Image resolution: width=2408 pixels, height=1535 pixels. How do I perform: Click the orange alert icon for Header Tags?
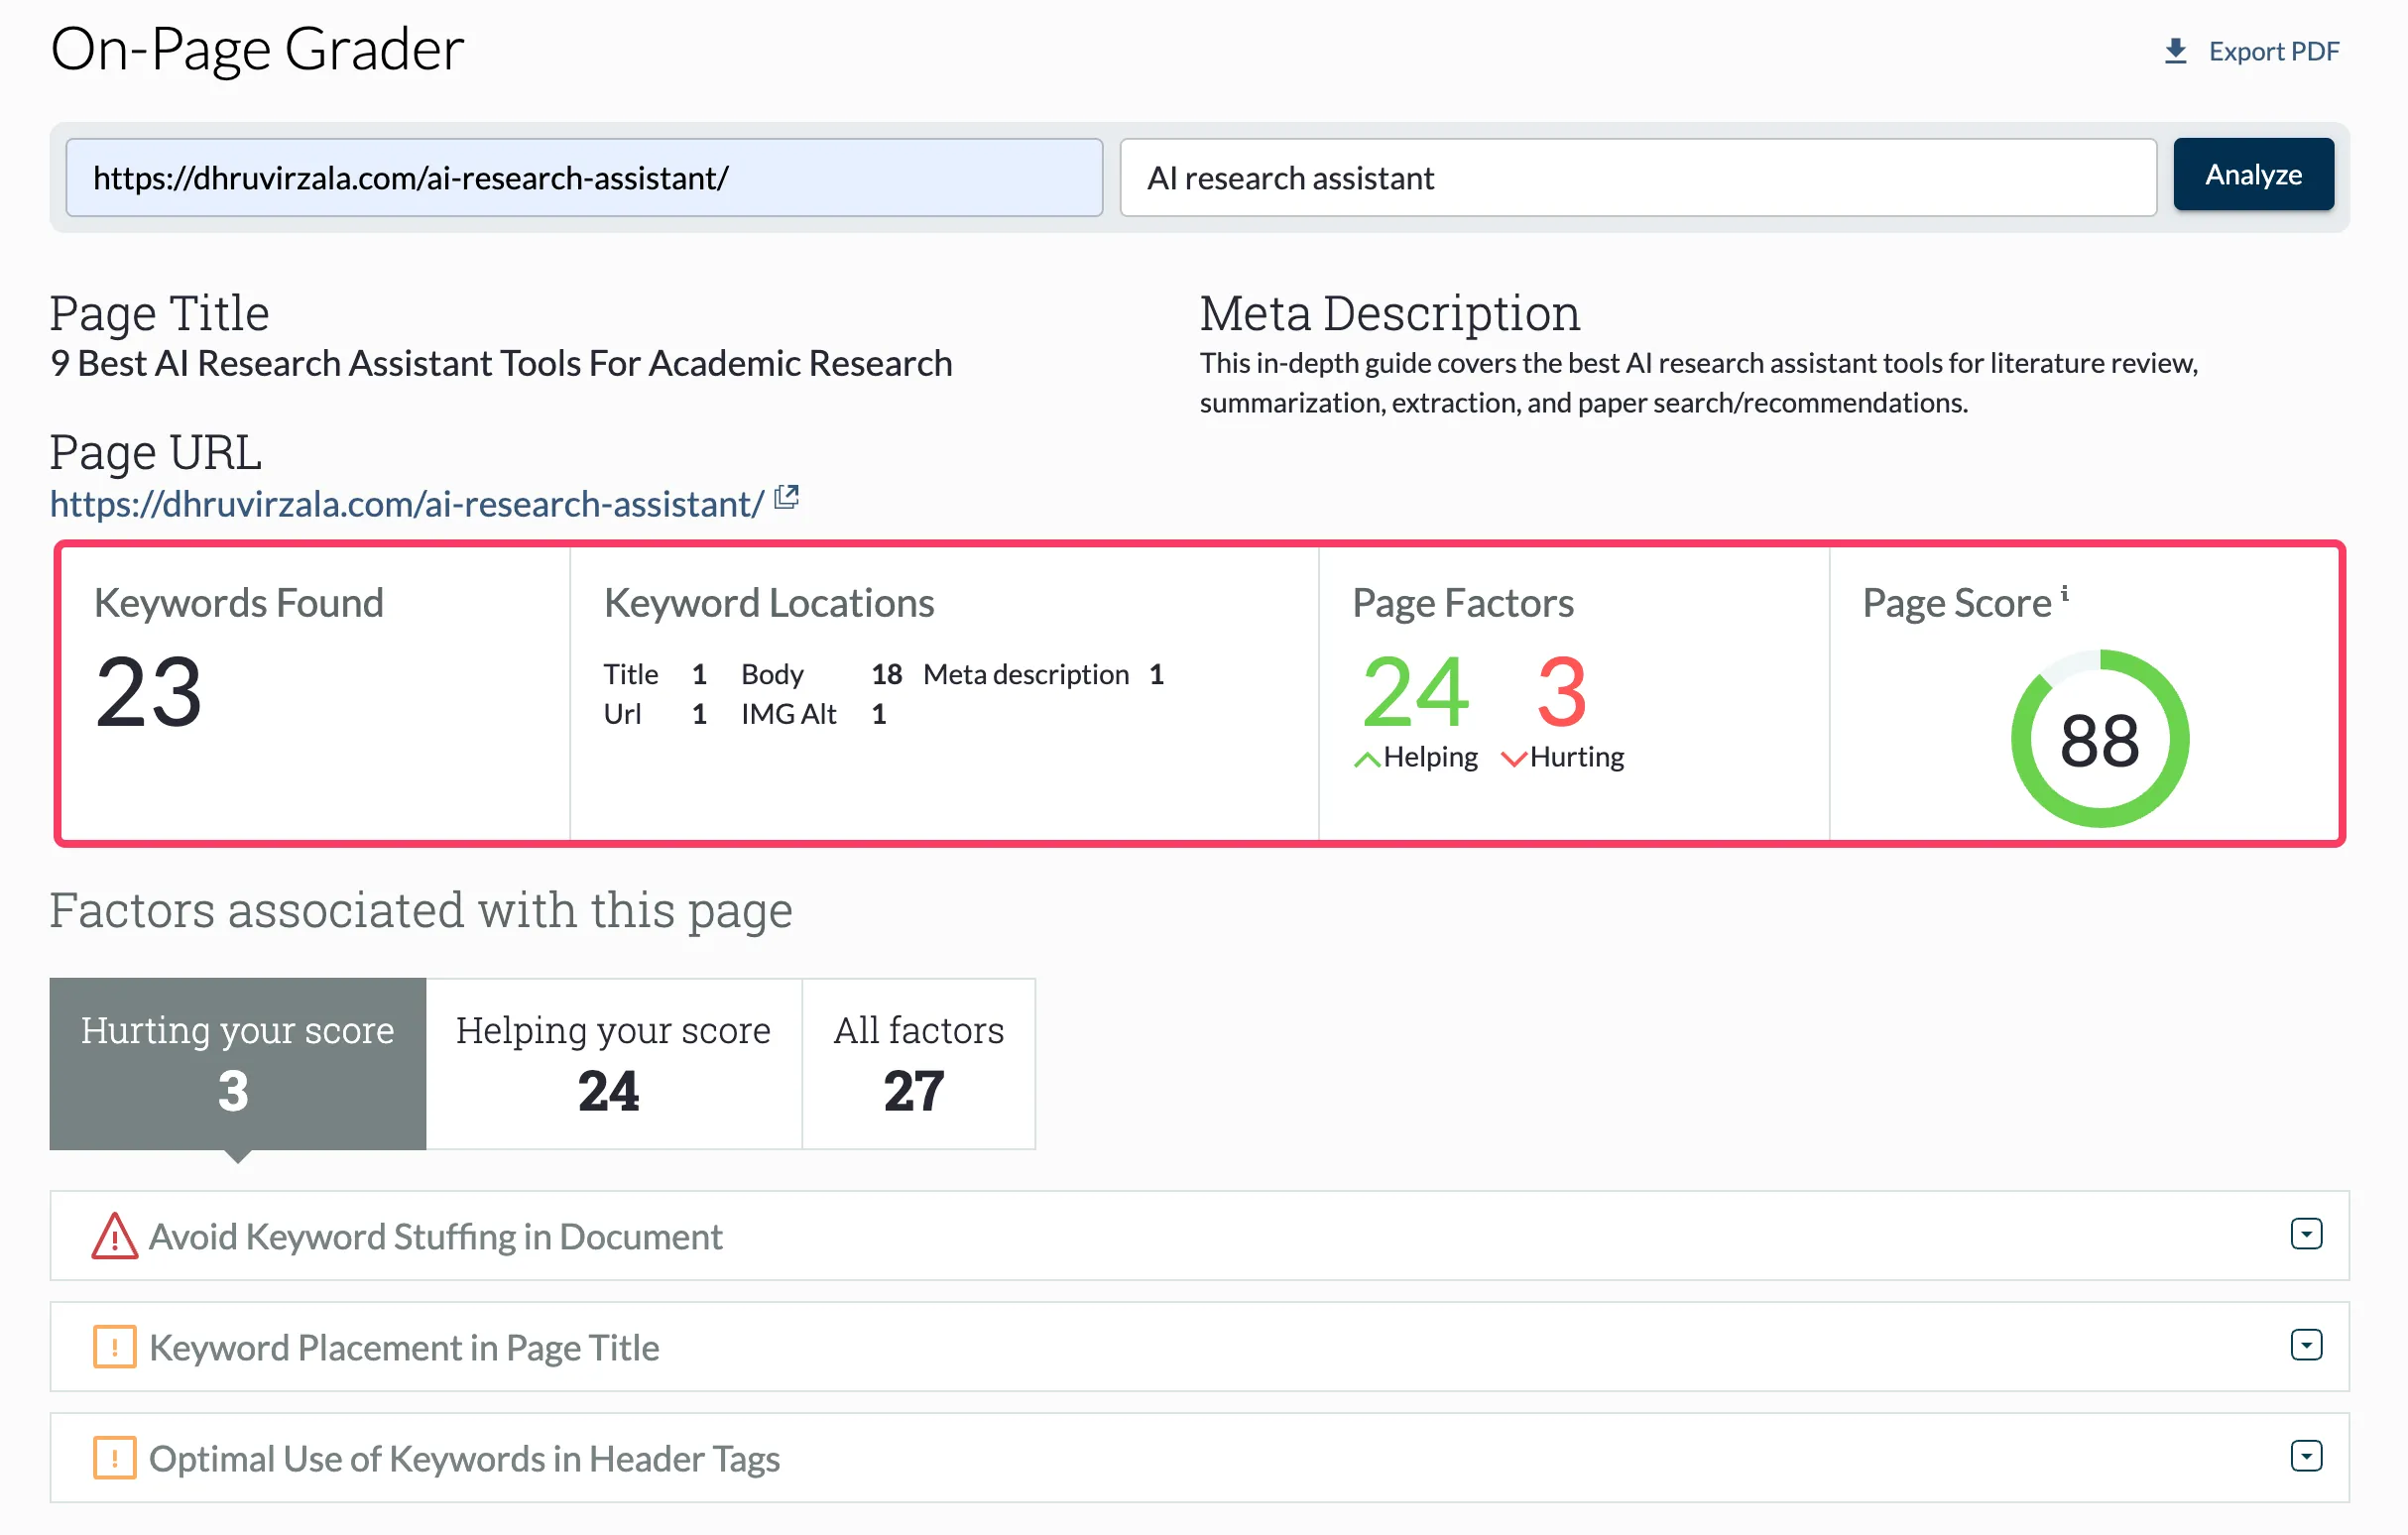click(115, 1458)
